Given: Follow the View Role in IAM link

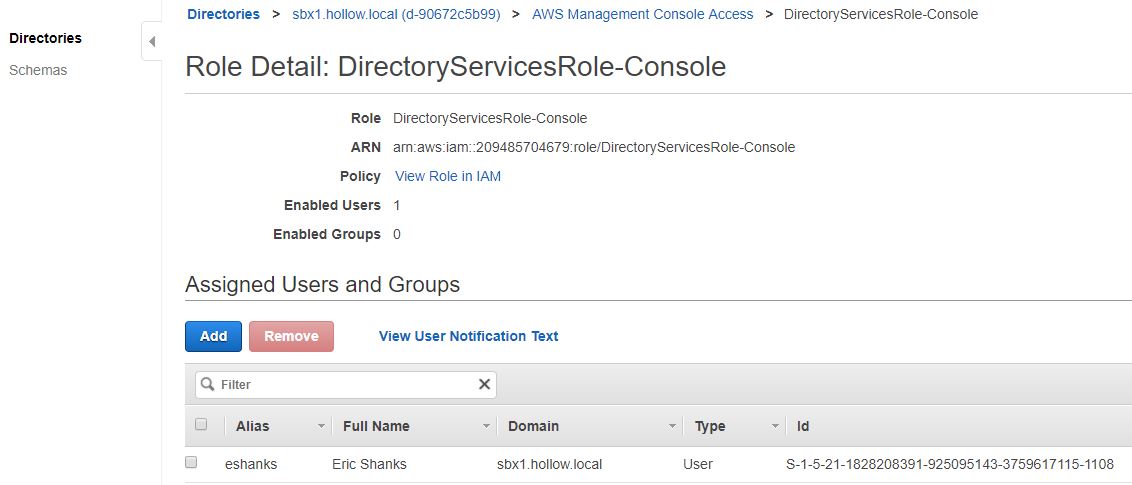Looking at the screenshot, I should click(448, 176).
